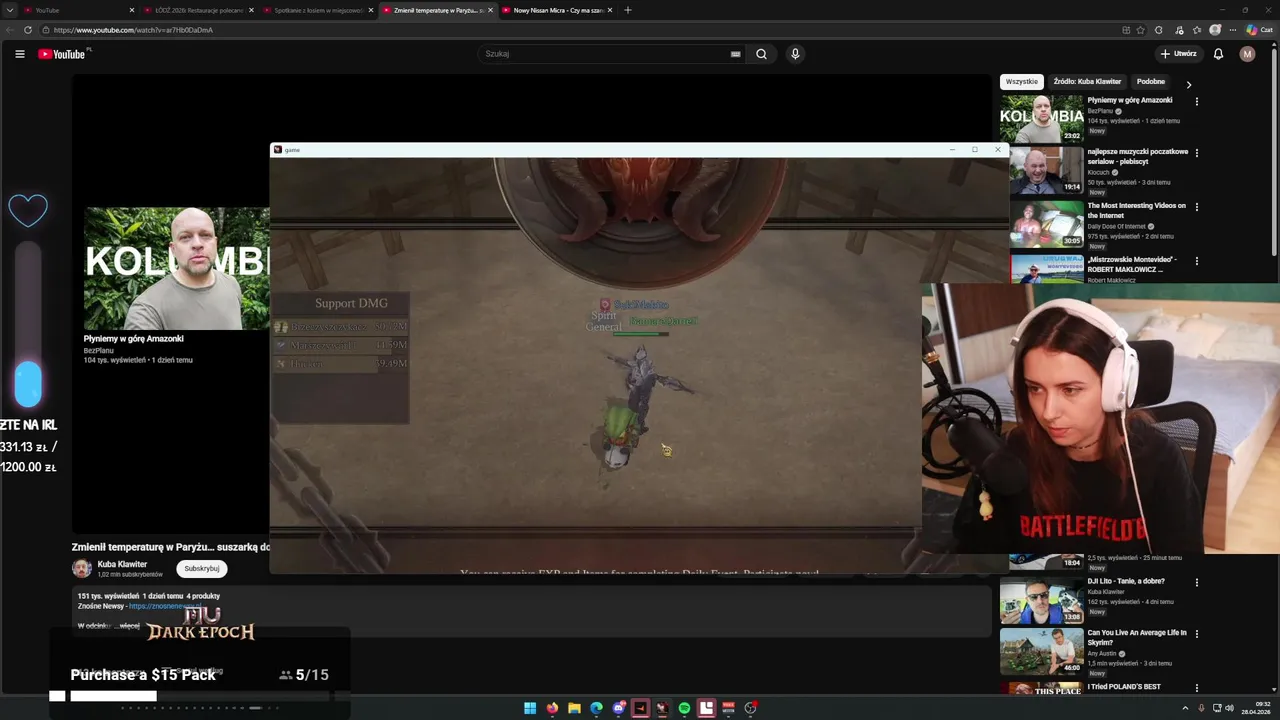Start voice search with the microphone icon

coord(795,54)
